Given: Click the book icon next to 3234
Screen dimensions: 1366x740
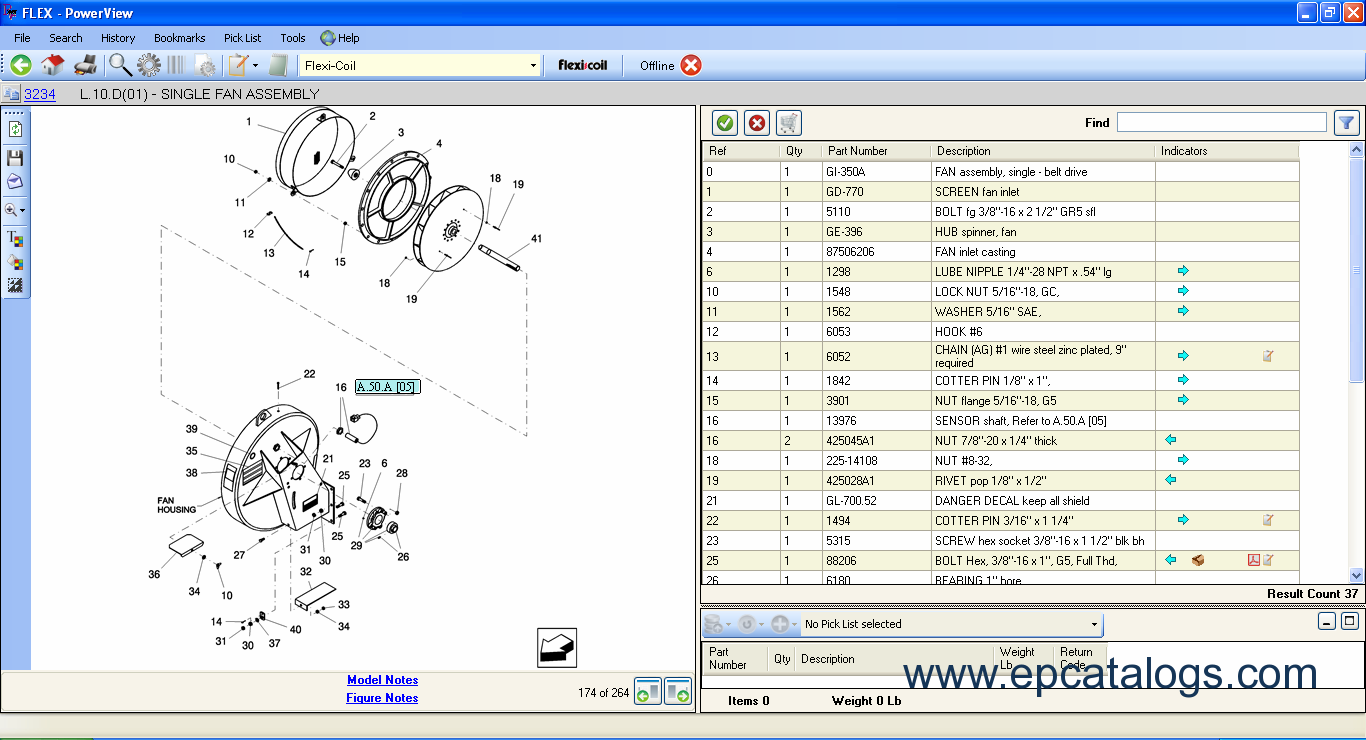Looking at the screenshot, I should (x=11, y=94).
